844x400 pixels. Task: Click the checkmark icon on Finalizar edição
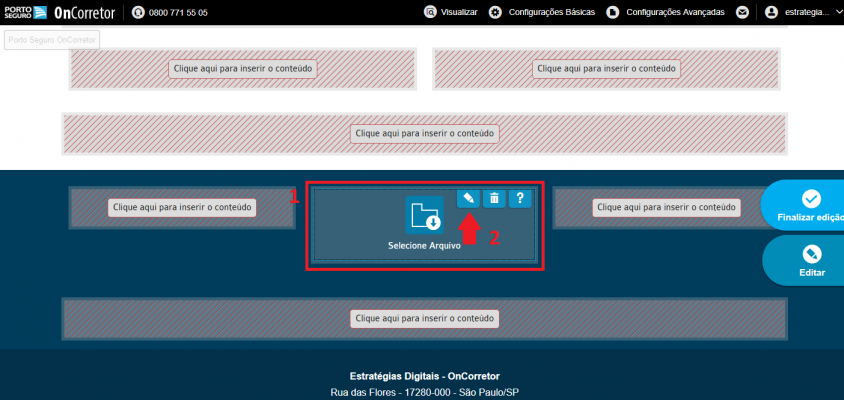(x=811, y=199)
